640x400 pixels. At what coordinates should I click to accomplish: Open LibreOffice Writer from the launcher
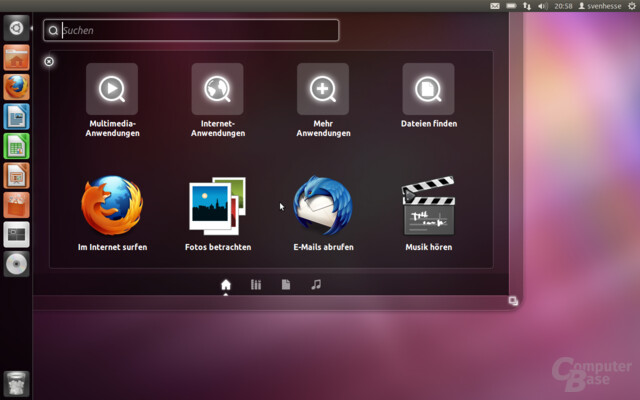16,116
